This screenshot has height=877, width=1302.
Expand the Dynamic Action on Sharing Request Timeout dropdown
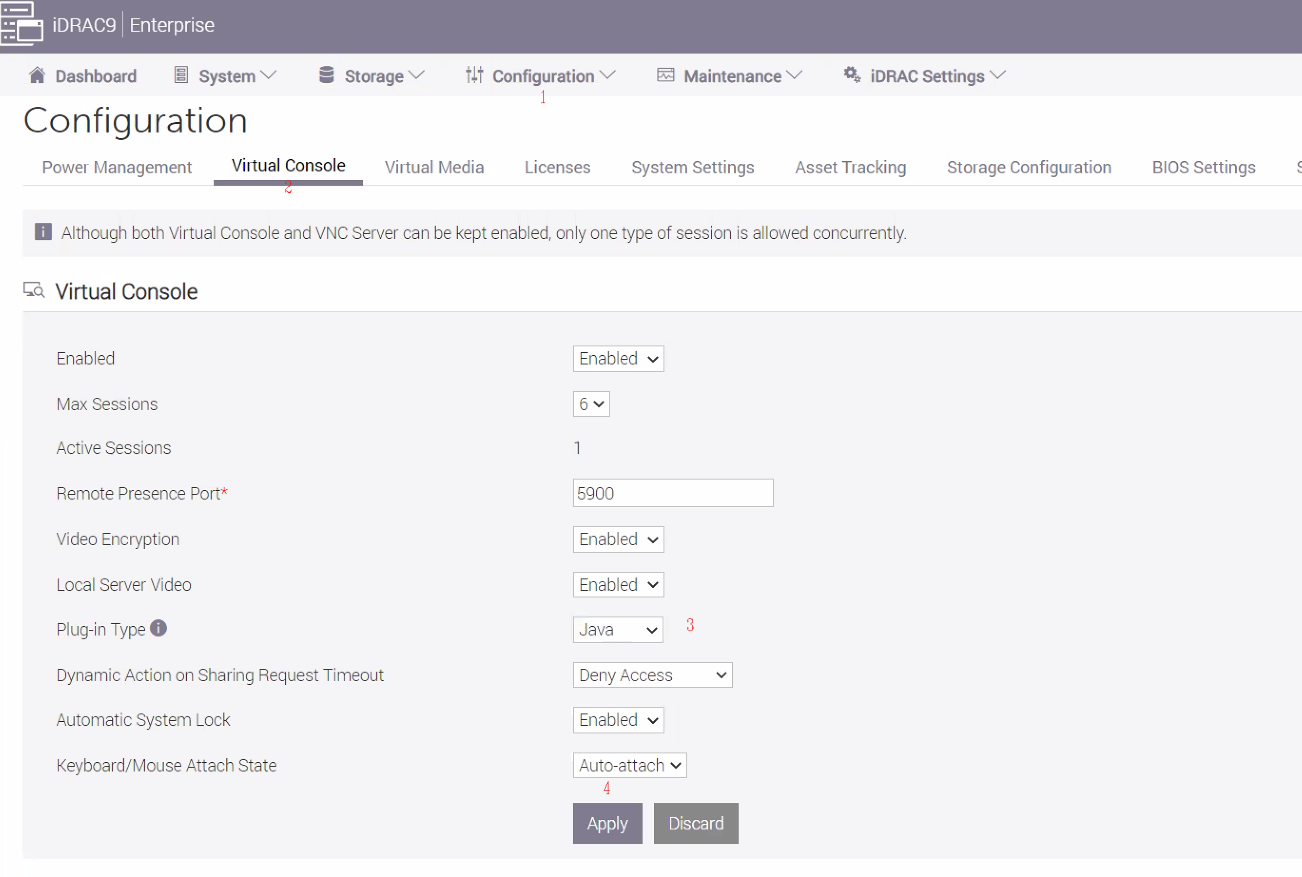point(652,674)
